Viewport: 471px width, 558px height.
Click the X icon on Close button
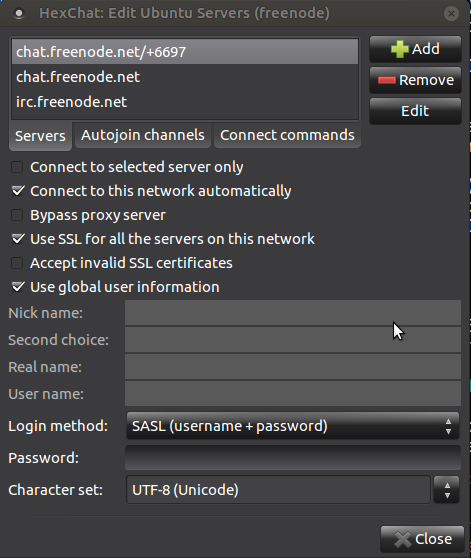403,539
